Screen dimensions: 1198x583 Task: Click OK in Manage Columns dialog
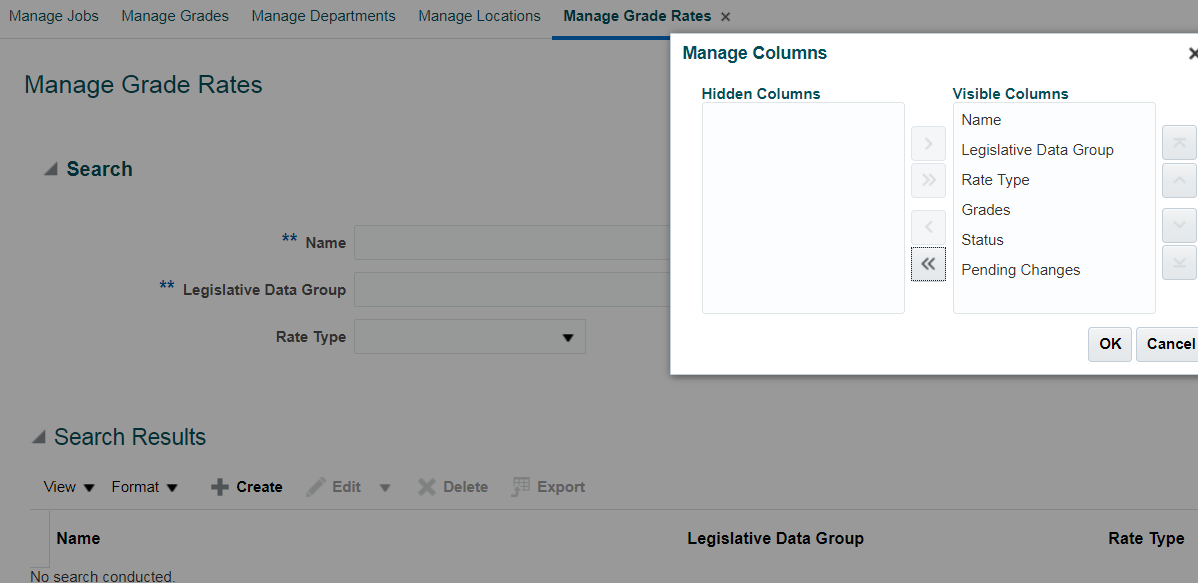pyautogui.click(x=1109, y=344)
